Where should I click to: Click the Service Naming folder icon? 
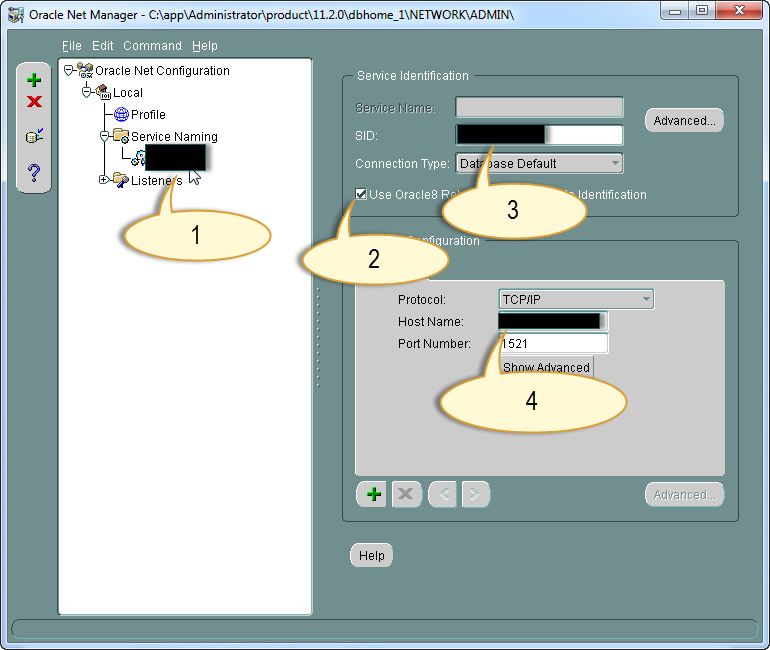121,136
